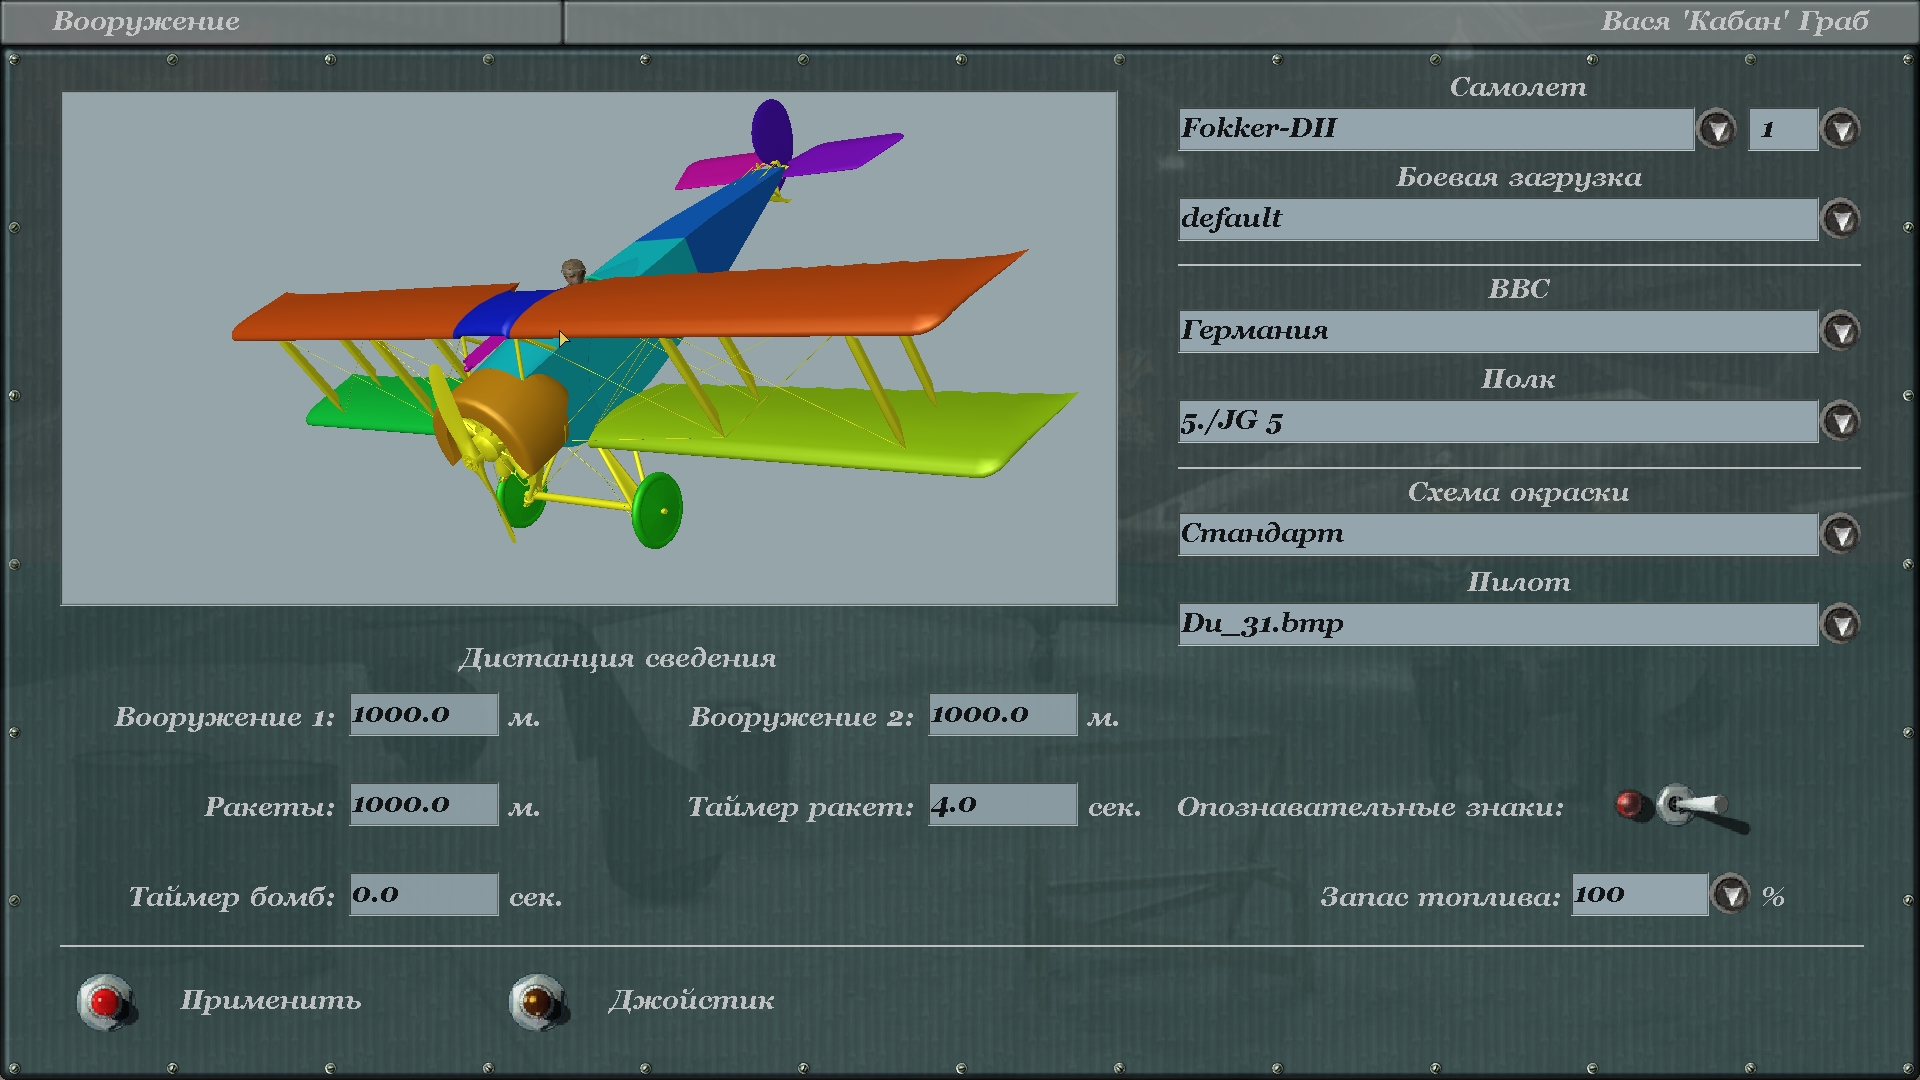Click the Таймер бомб input field
Screen dimensions: 1920x1080
[423, 895]
